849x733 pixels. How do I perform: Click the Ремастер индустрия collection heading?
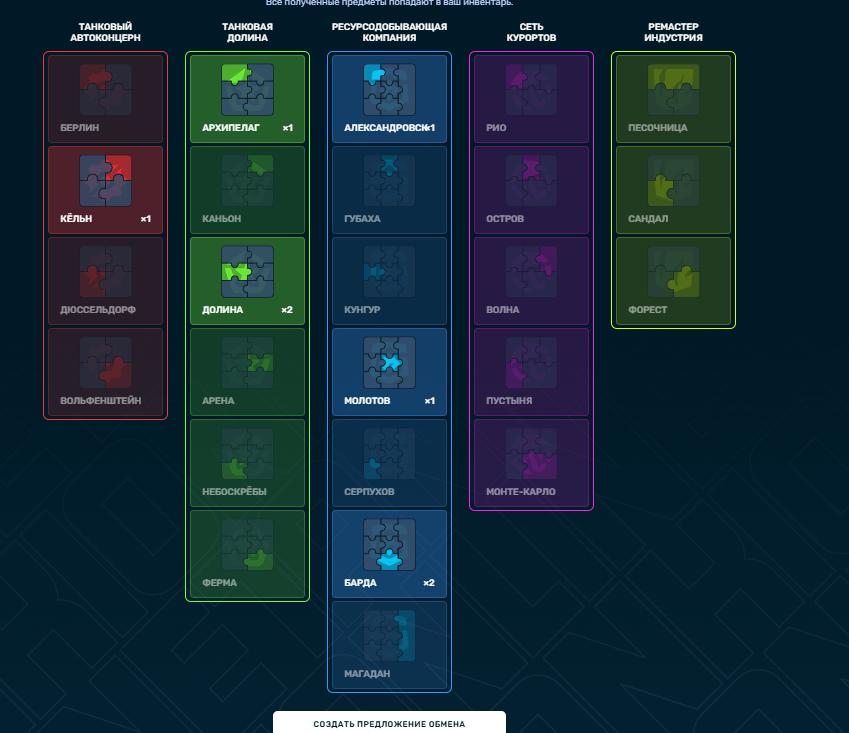point(673,32)
